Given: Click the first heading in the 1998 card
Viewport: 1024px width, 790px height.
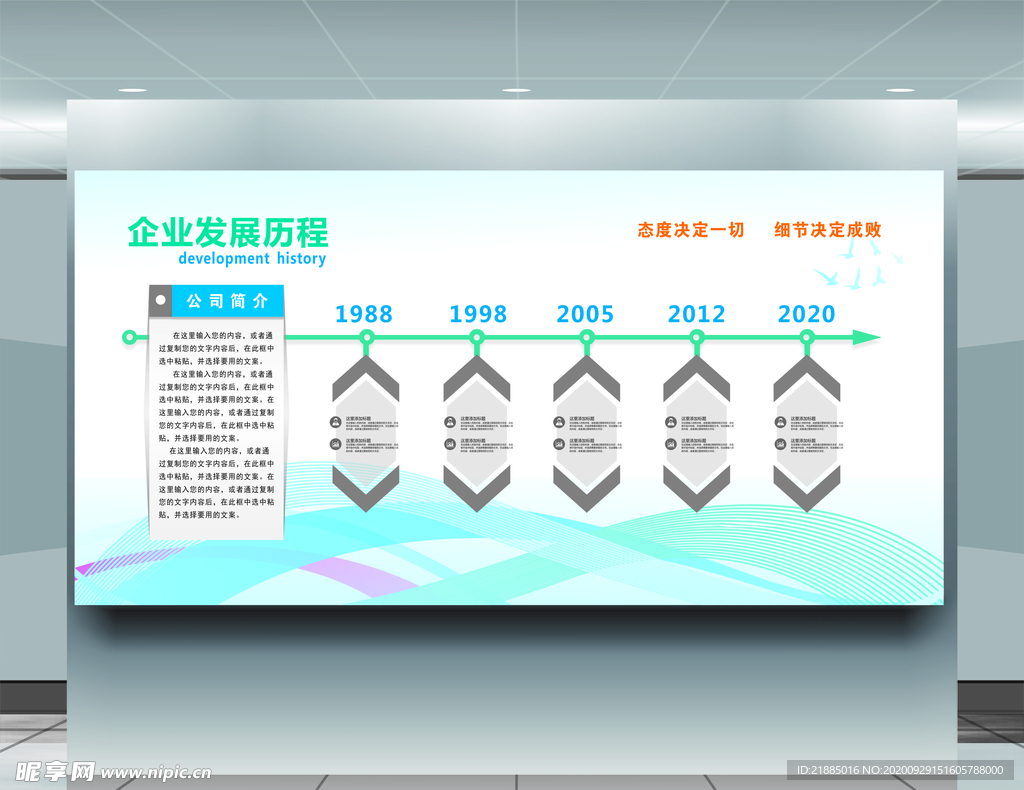Looking at the screenshot, I should point(473,419).
